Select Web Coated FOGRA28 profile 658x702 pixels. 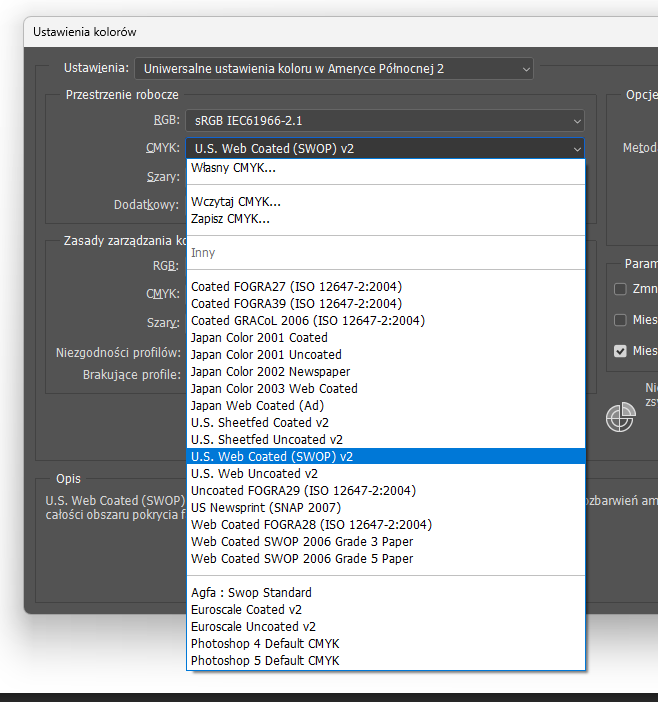[386, 525]
